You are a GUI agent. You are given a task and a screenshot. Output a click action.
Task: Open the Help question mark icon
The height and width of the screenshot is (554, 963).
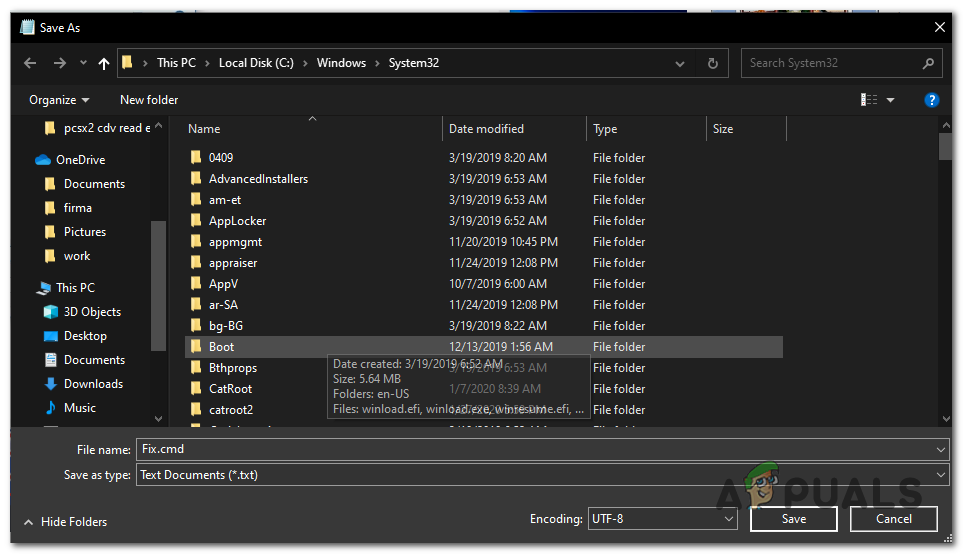931,99
